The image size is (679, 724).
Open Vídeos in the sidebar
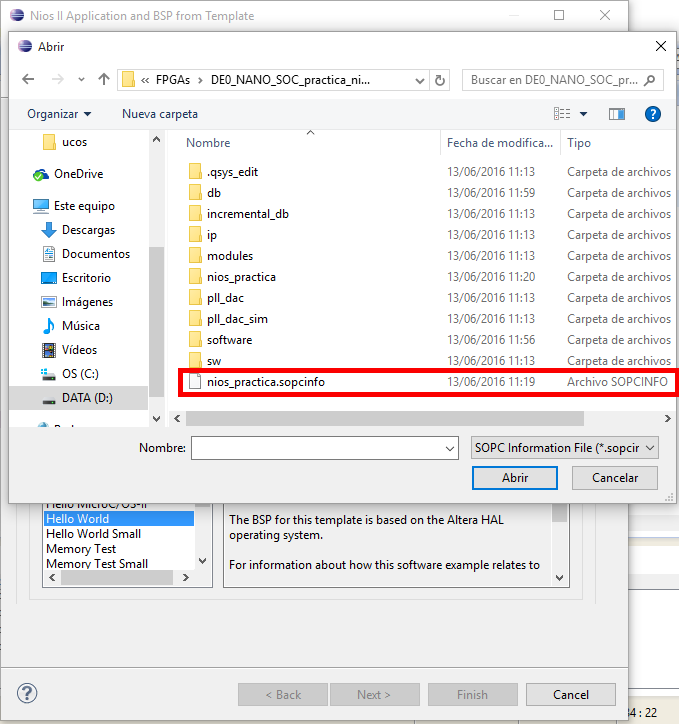[x=69, y=350]
